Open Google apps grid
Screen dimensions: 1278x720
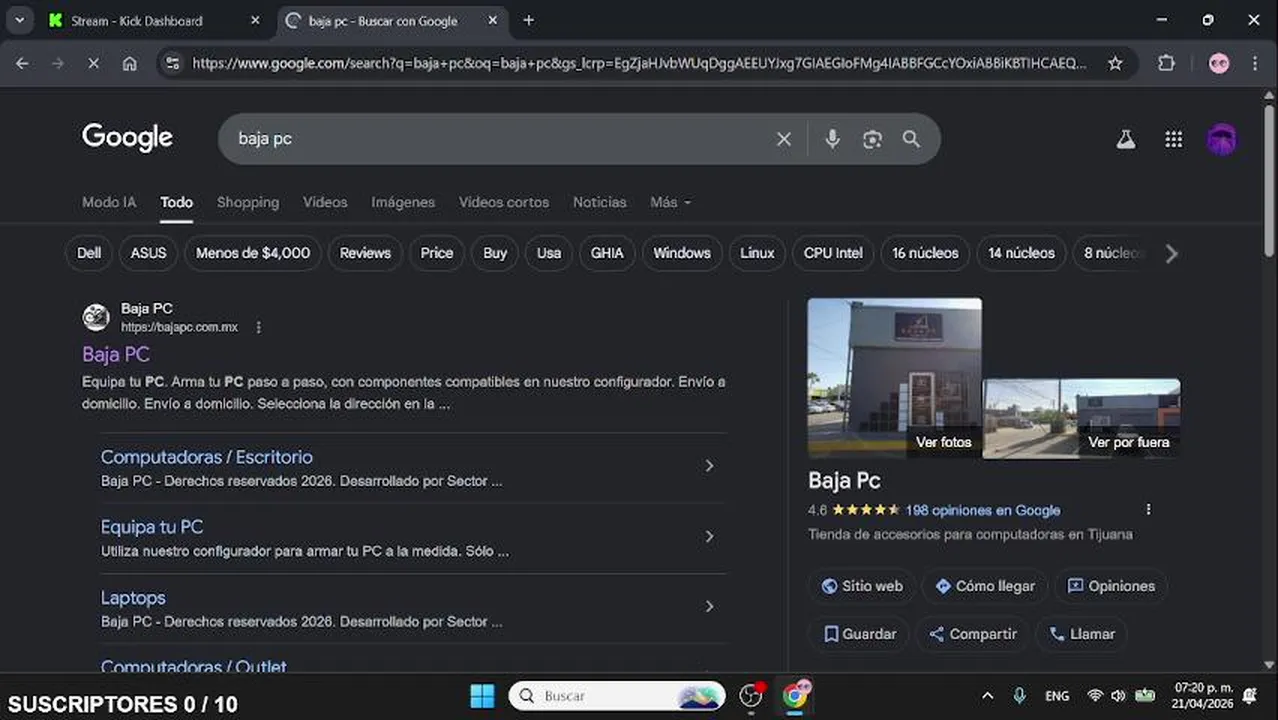click(1174, 140)
